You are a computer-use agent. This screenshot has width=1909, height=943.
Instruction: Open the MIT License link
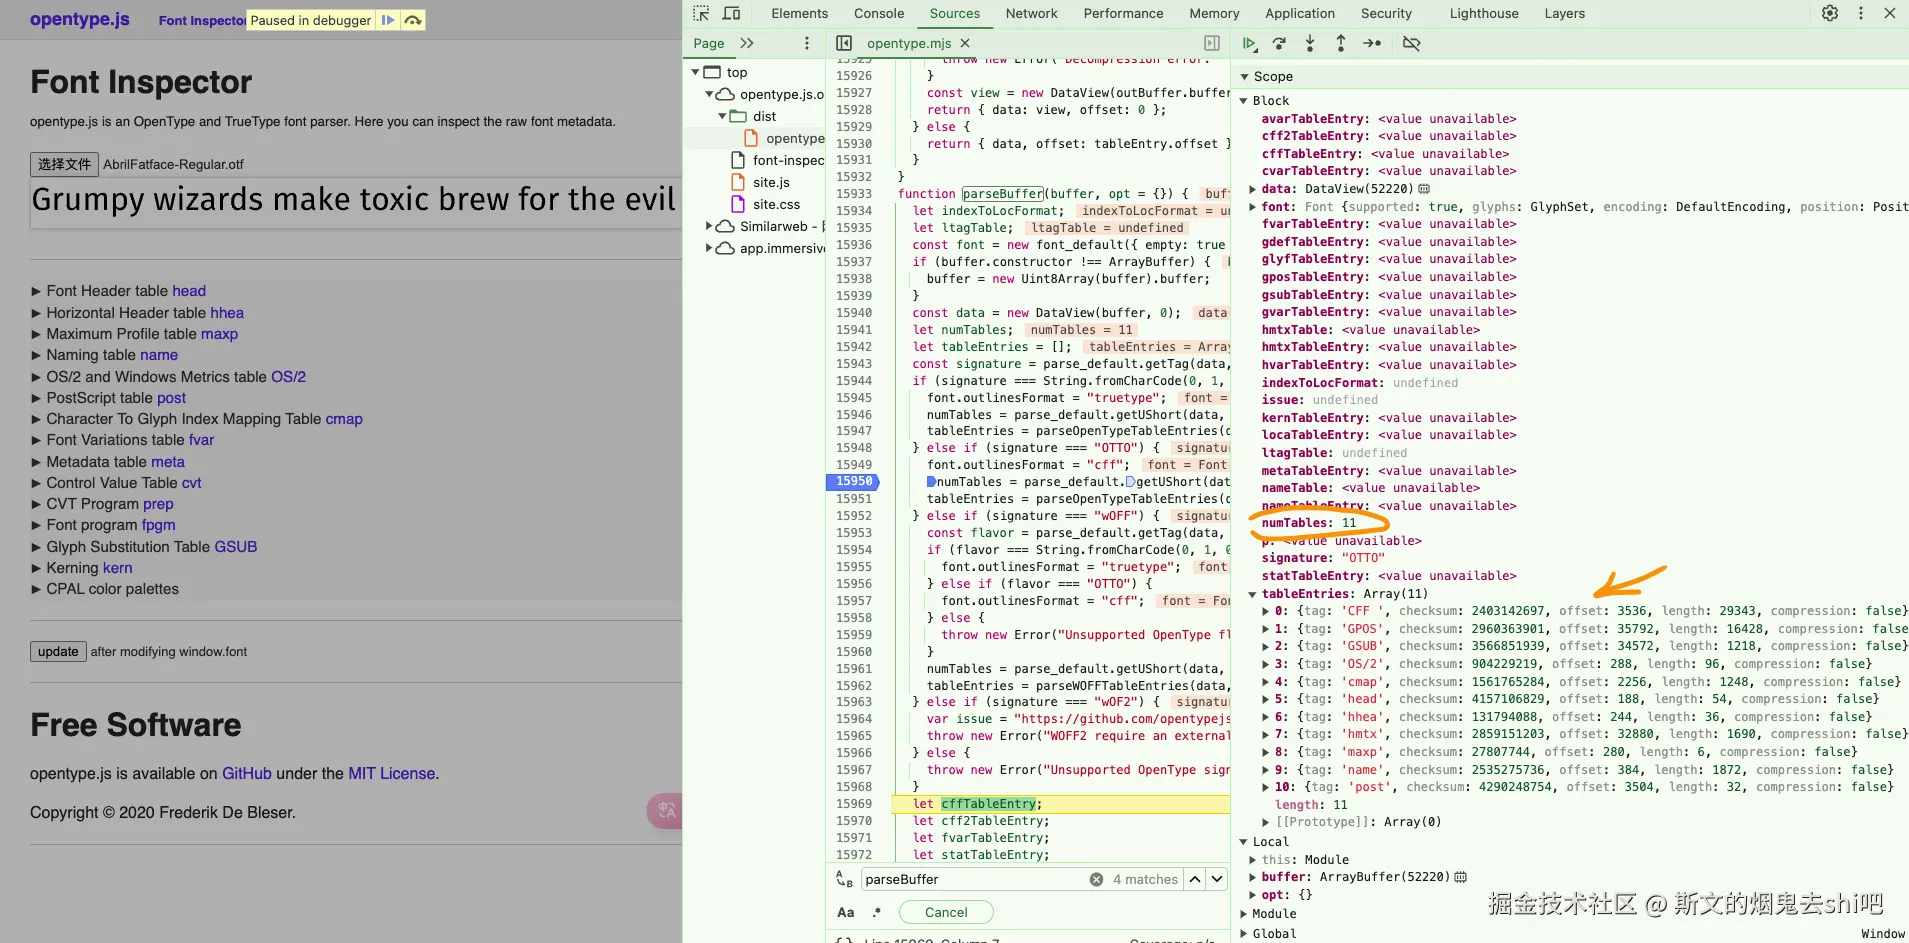pyautogui.click(x=392, y=773)
